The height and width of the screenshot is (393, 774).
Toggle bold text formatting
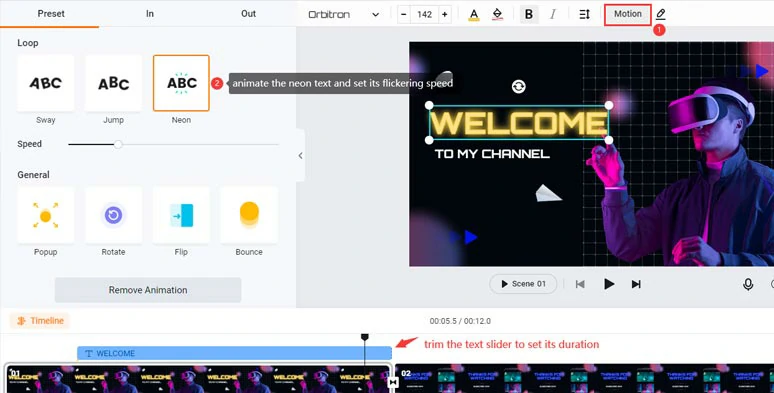[x=529, y=14]
